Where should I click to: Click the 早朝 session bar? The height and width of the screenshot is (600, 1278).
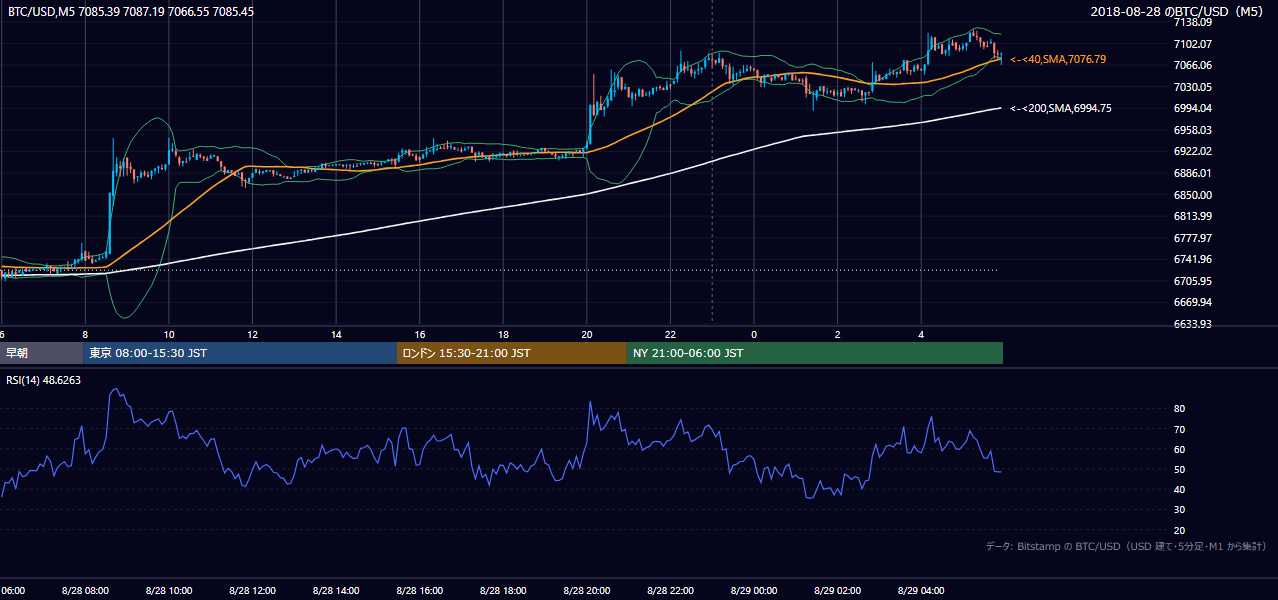click(42, 353)
